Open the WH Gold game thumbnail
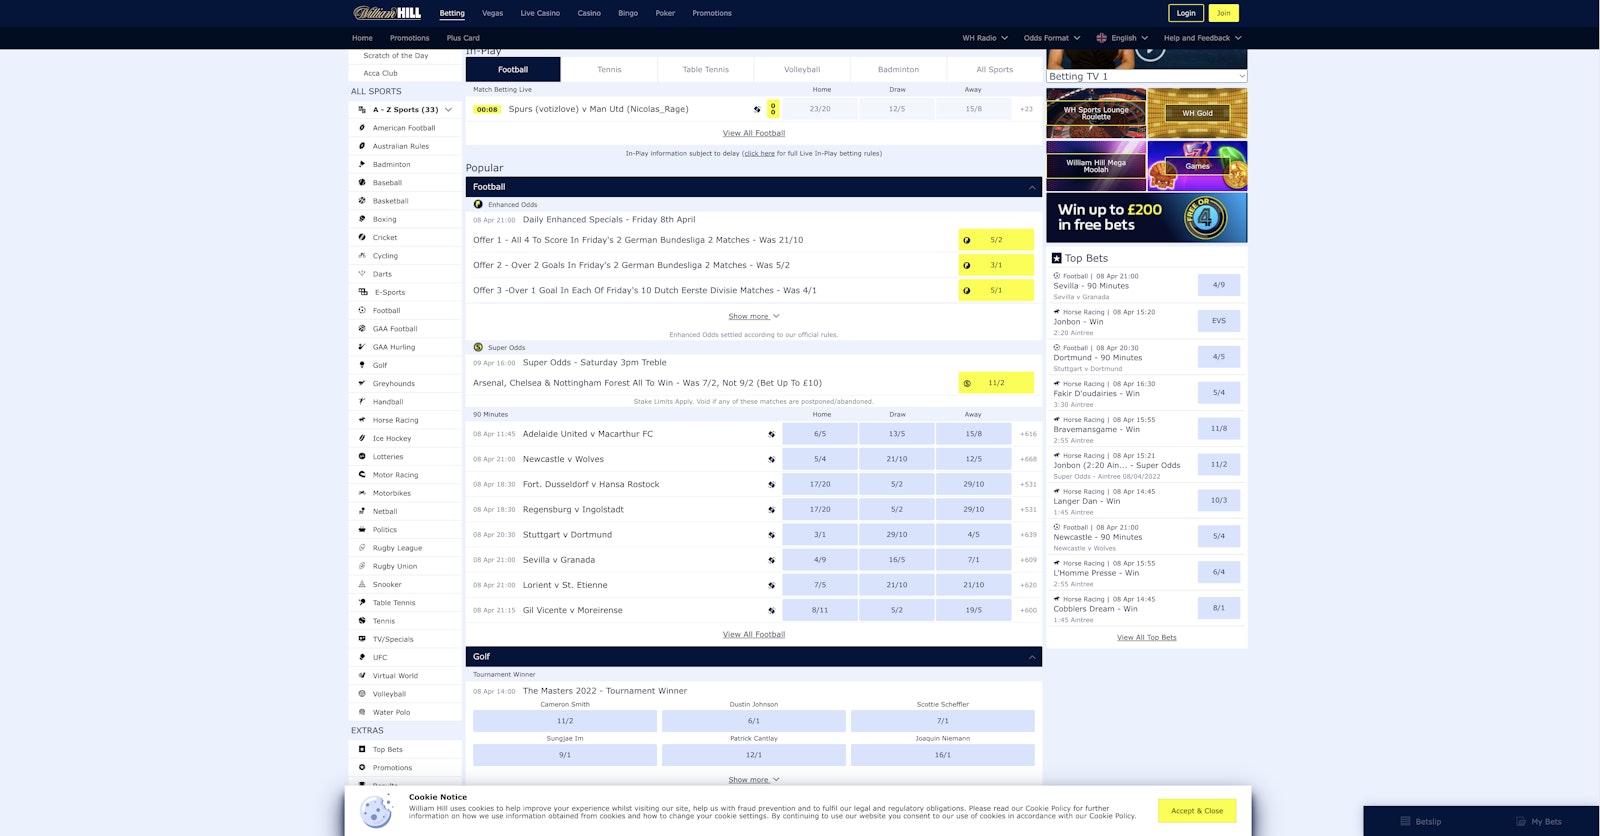 pos(1197,113)
